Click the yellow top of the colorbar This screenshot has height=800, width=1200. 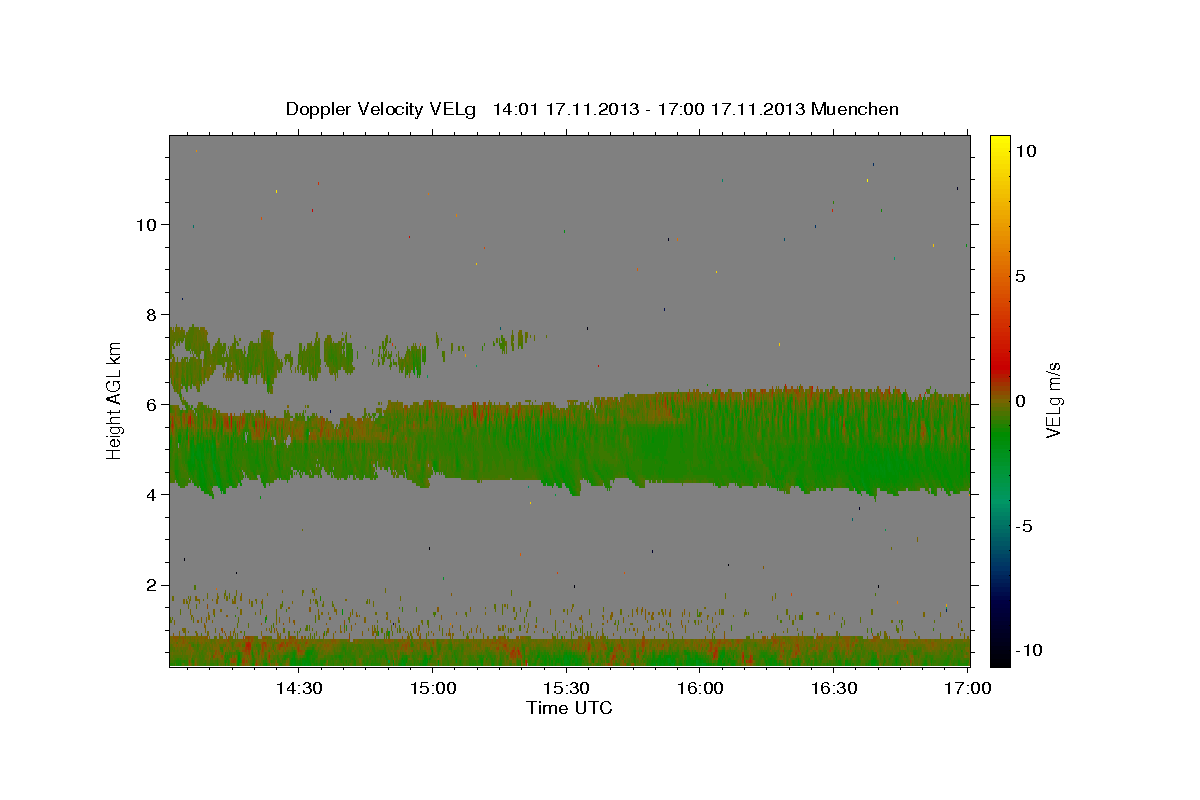(999, 145)
